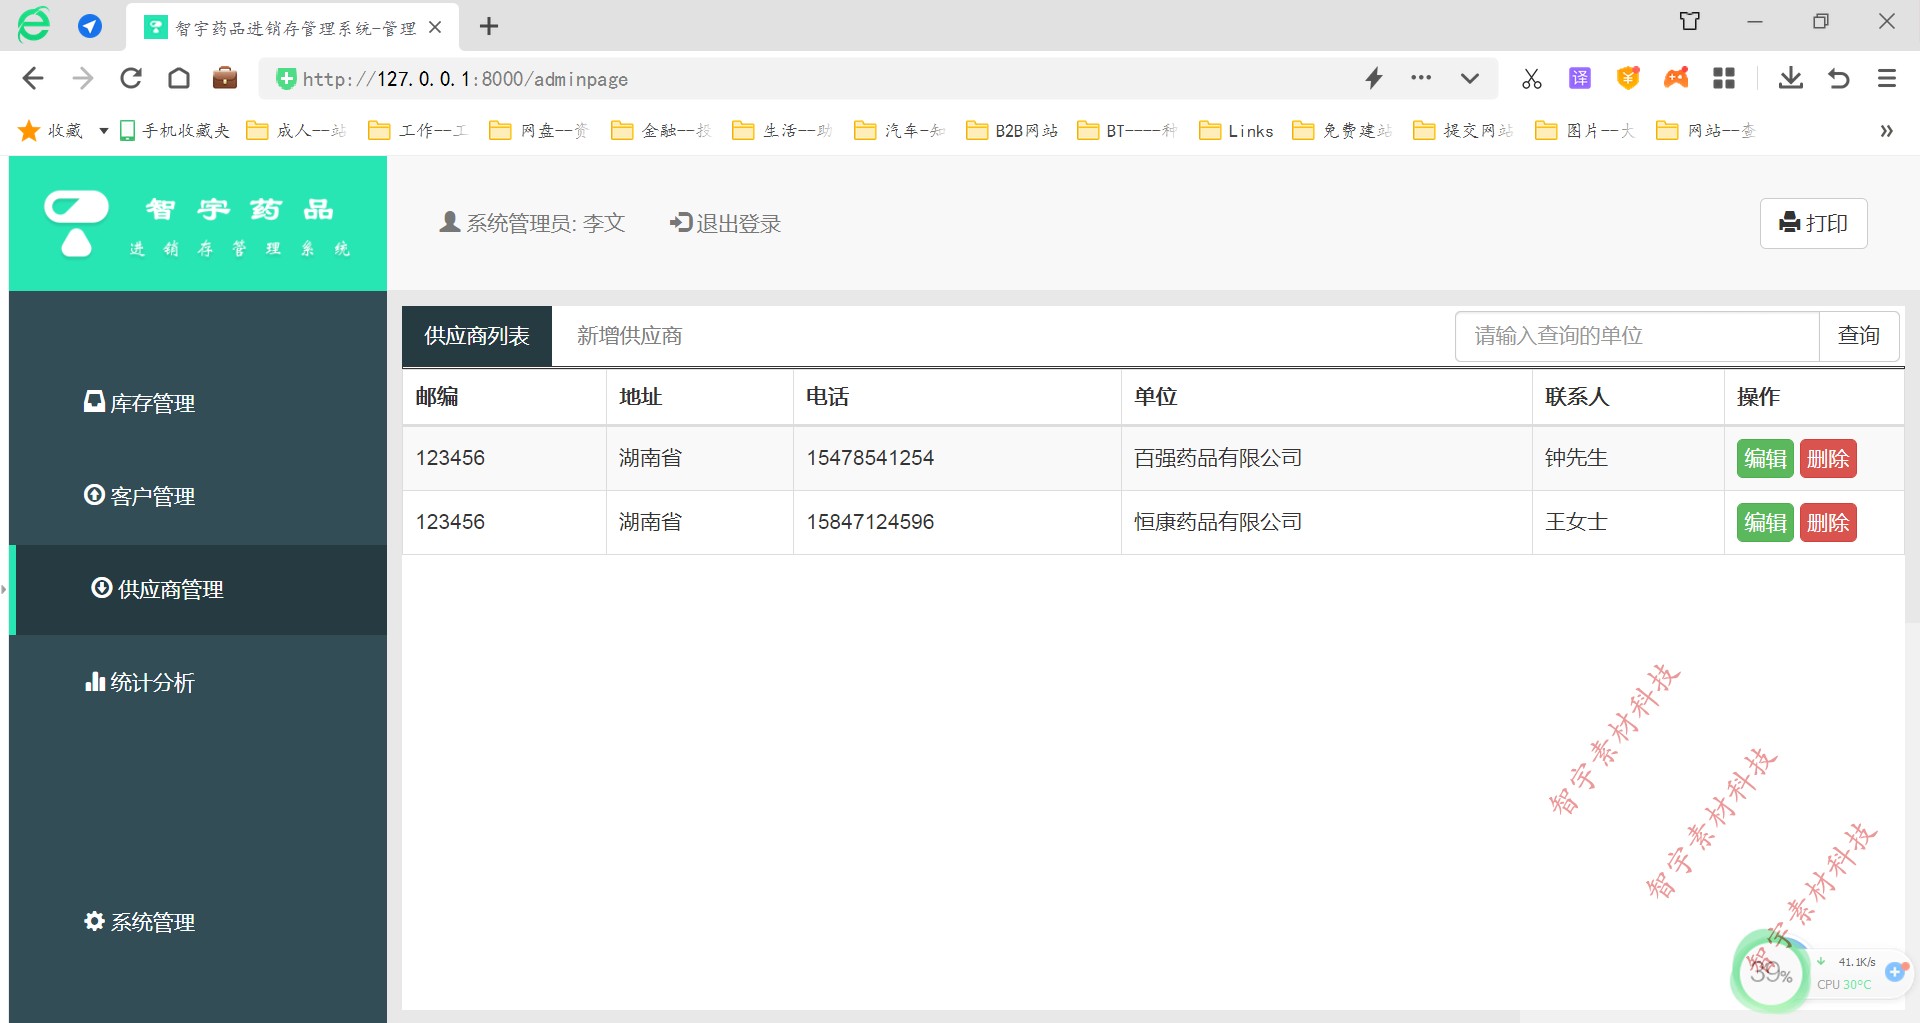Click the blue plus icon on floating widget
1920x1023 pixels.
pos(1895,971)
